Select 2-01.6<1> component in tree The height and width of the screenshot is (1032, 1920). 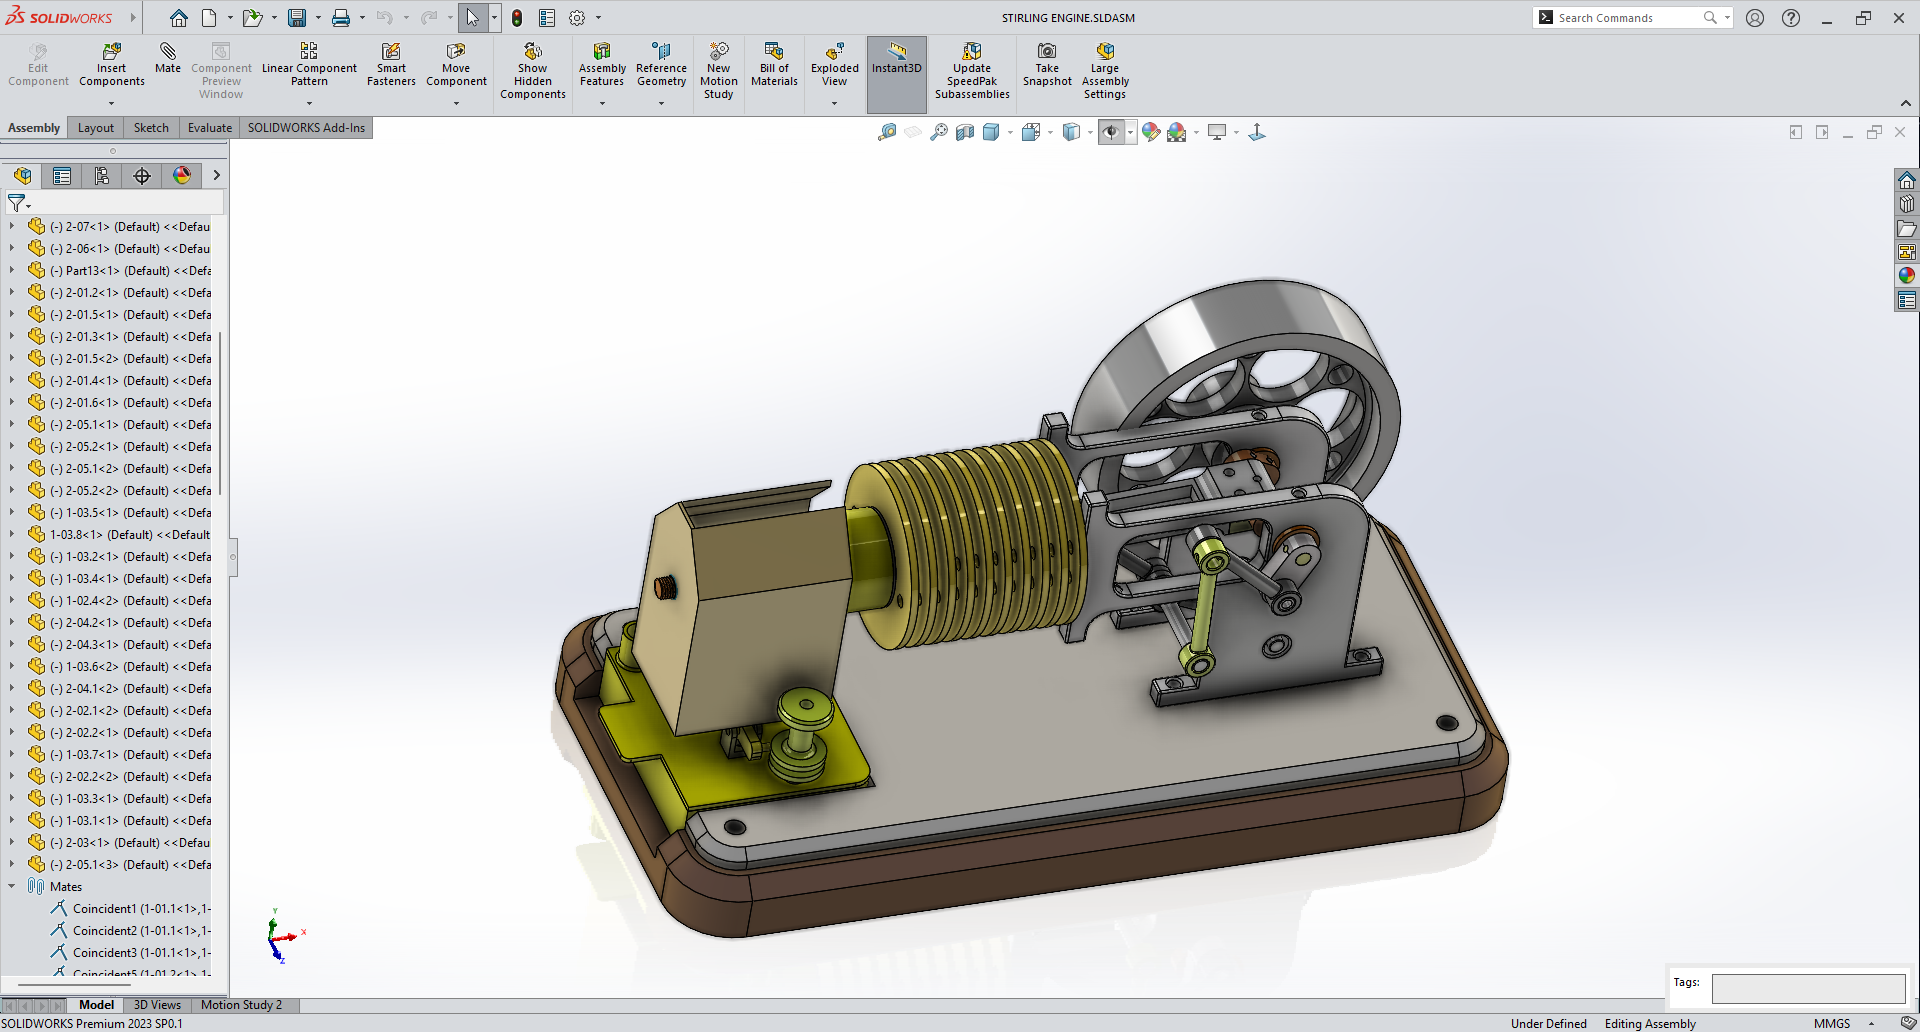click(x=120, y=402)
